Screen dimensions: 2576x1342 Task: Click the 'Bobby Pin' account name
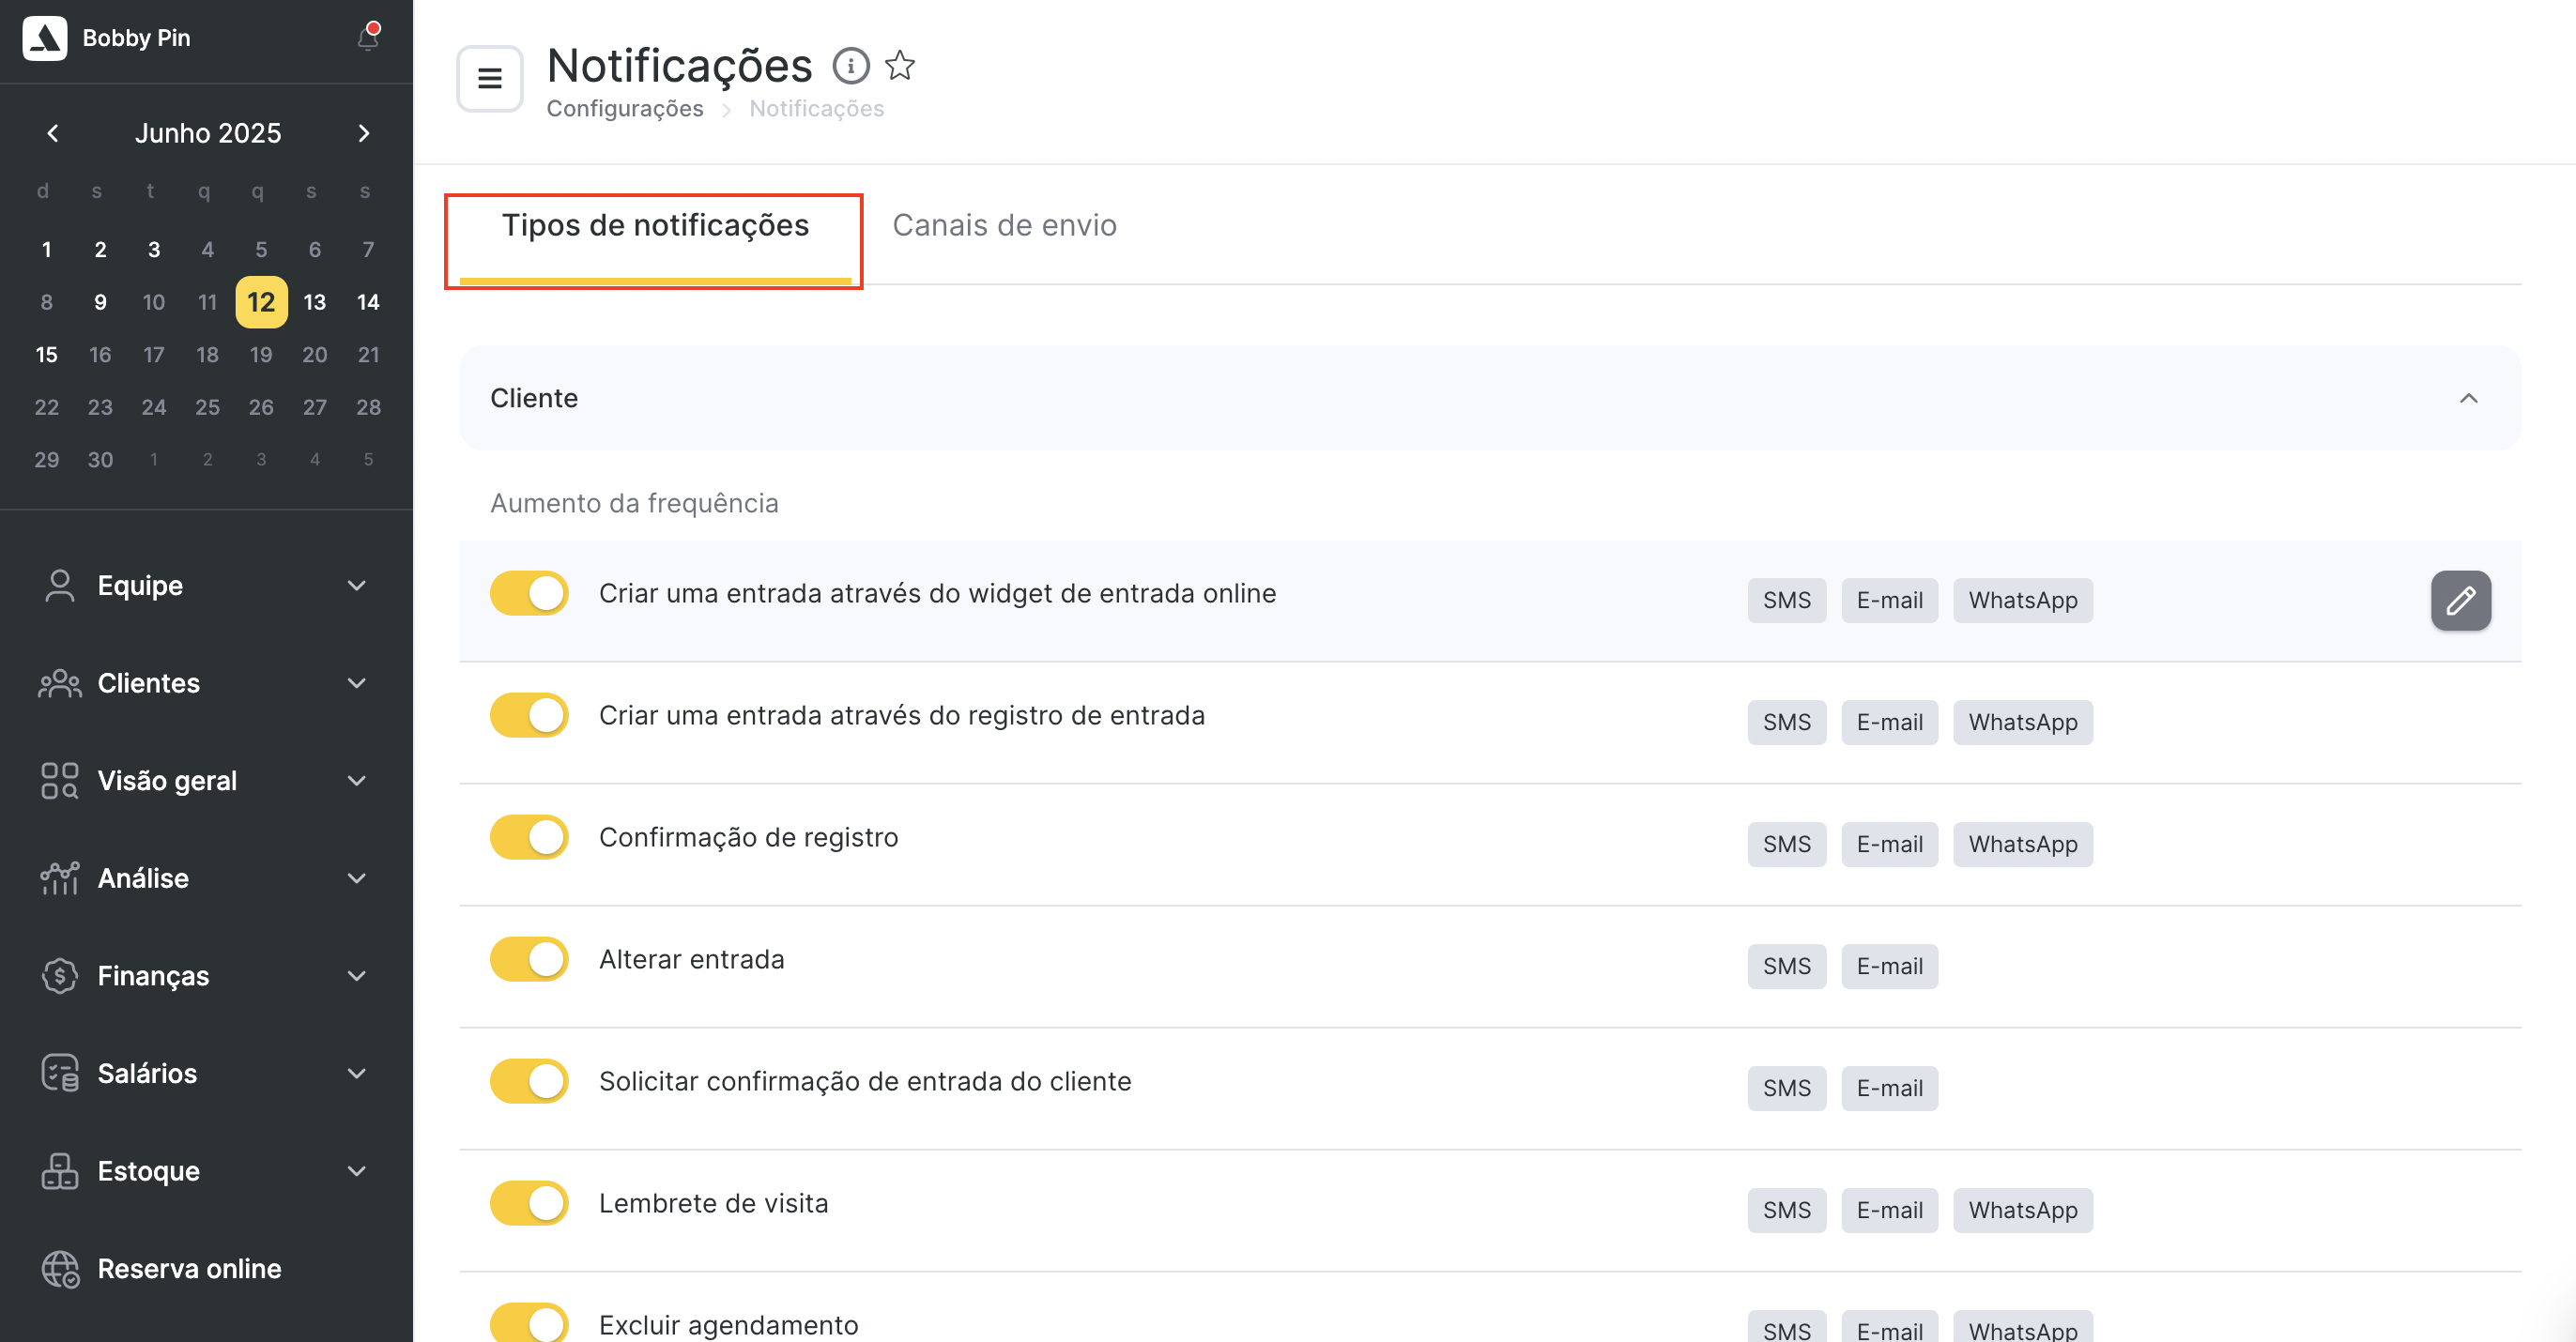coord(136,38)
